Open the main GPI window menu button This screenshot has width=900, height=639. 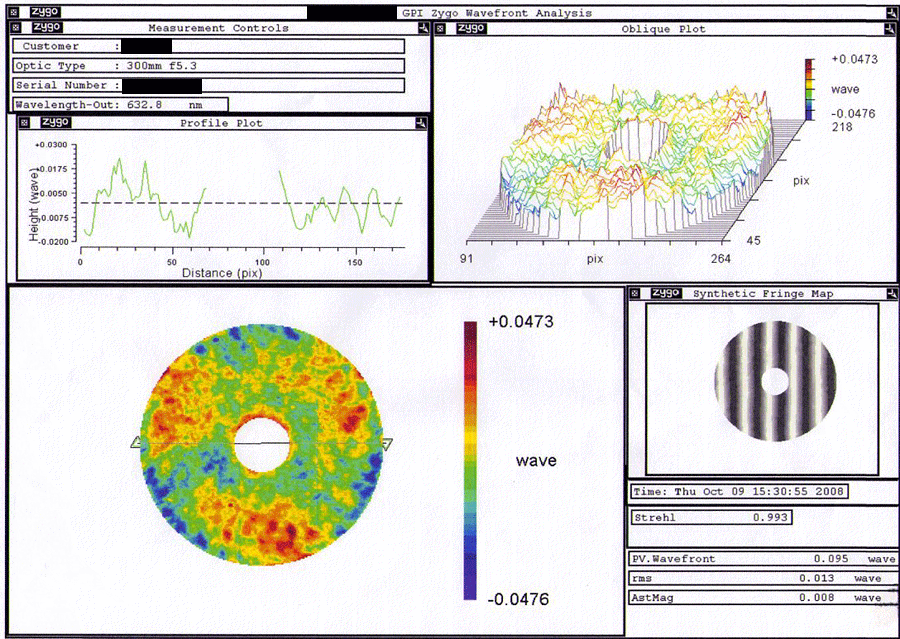(15, 12)
